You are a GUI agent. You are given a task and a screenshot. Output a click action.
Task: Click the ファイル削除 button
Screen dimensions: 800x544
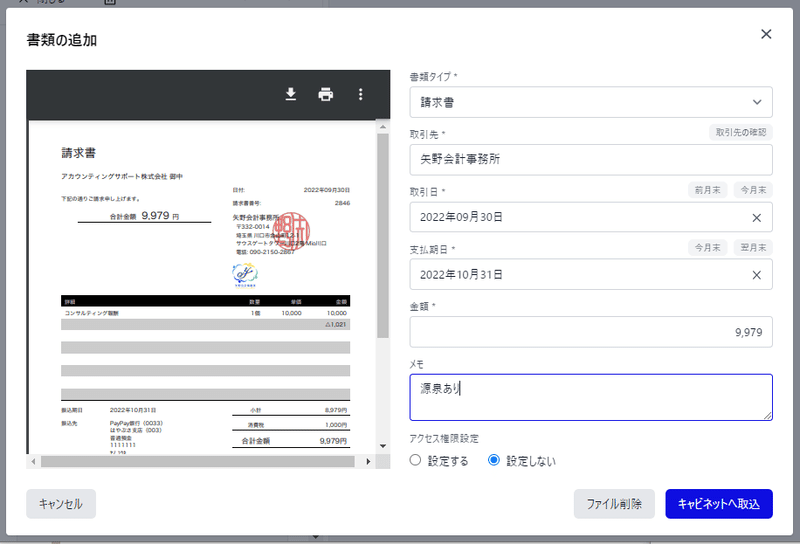[614, 504]
